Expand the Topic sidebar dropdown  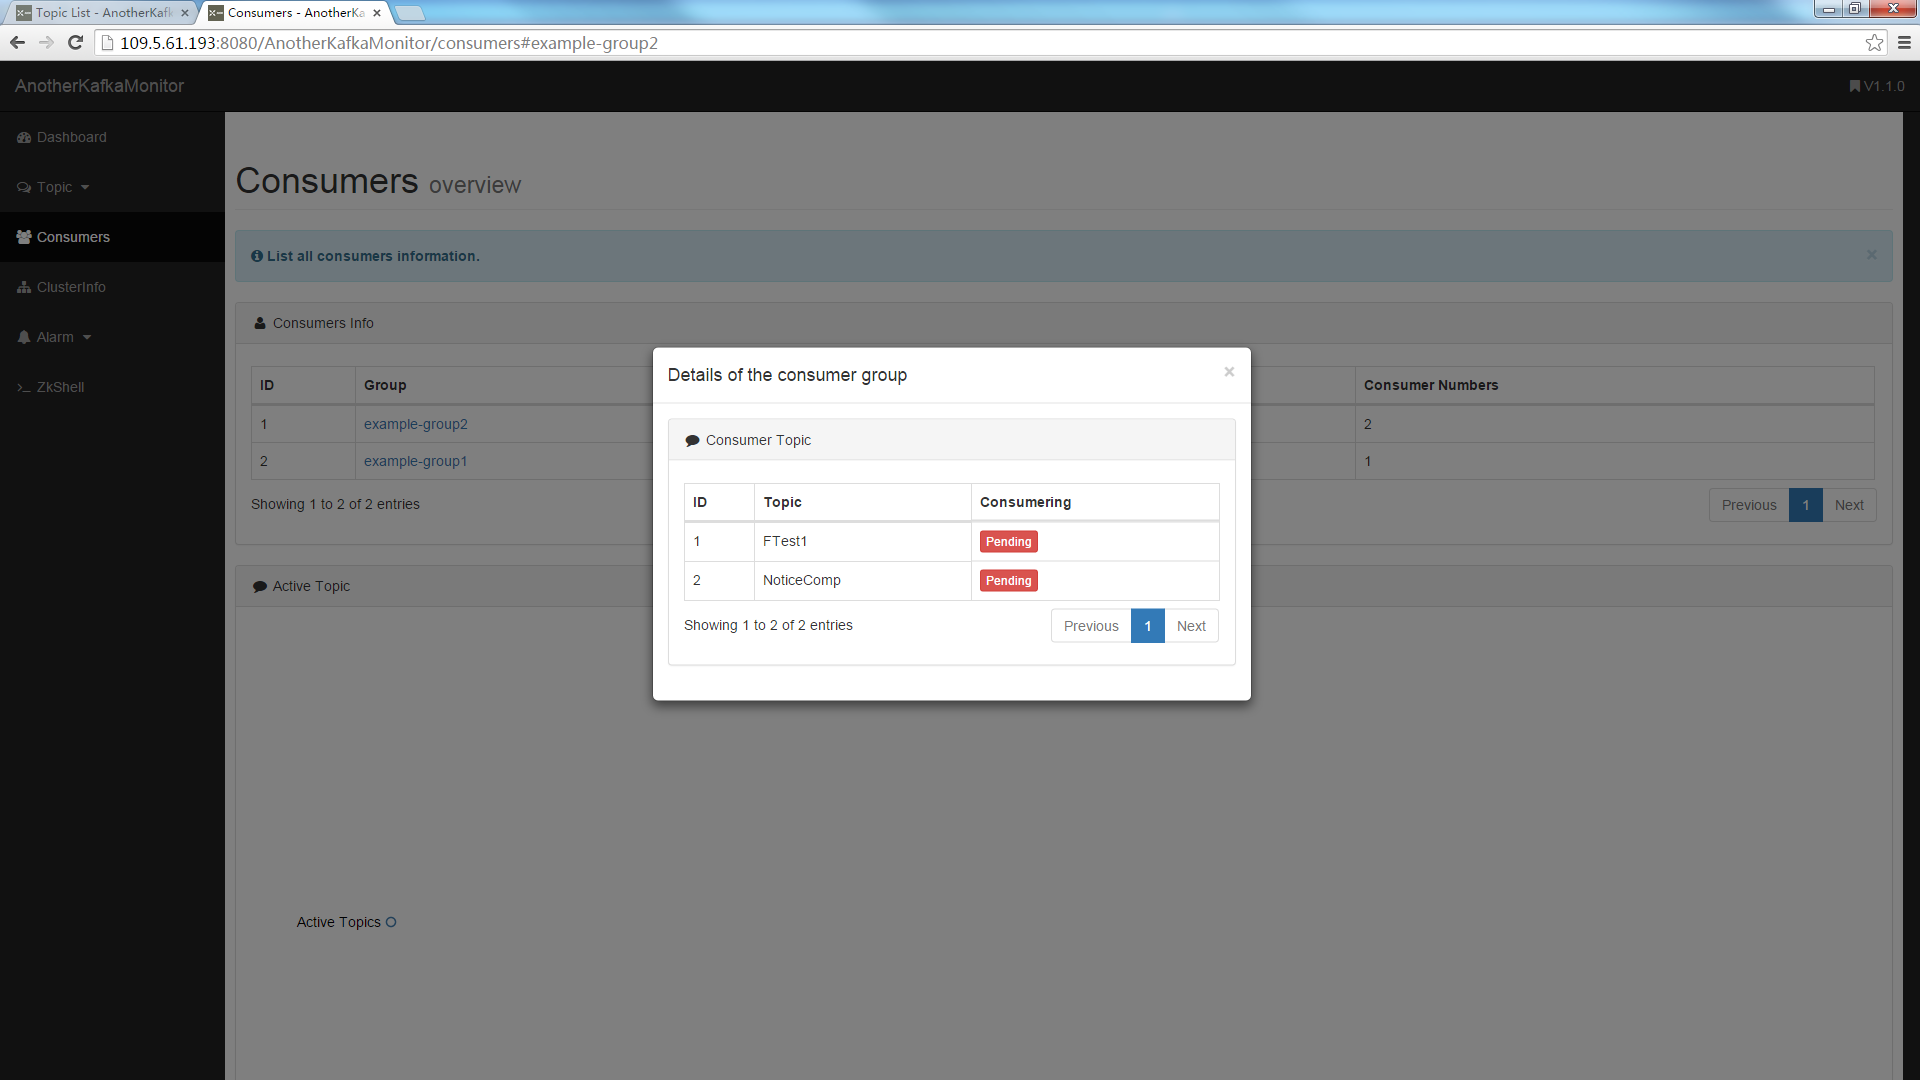pyautogui.click(x=85, y=188)
